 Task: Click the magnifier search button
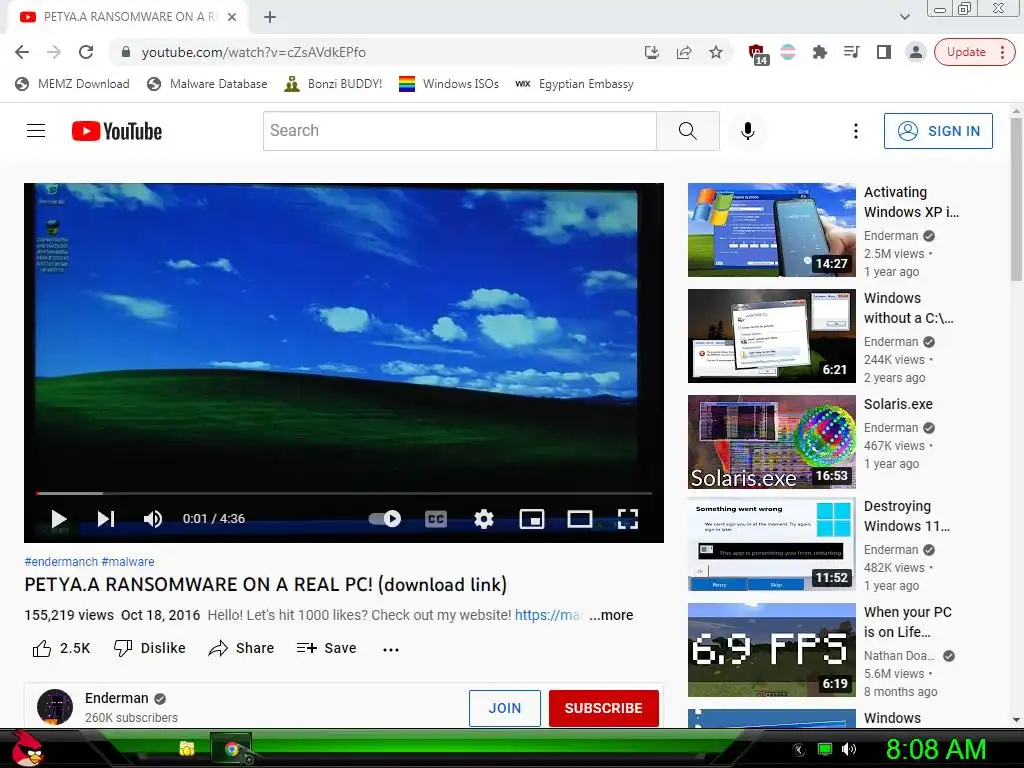point(688,131)
